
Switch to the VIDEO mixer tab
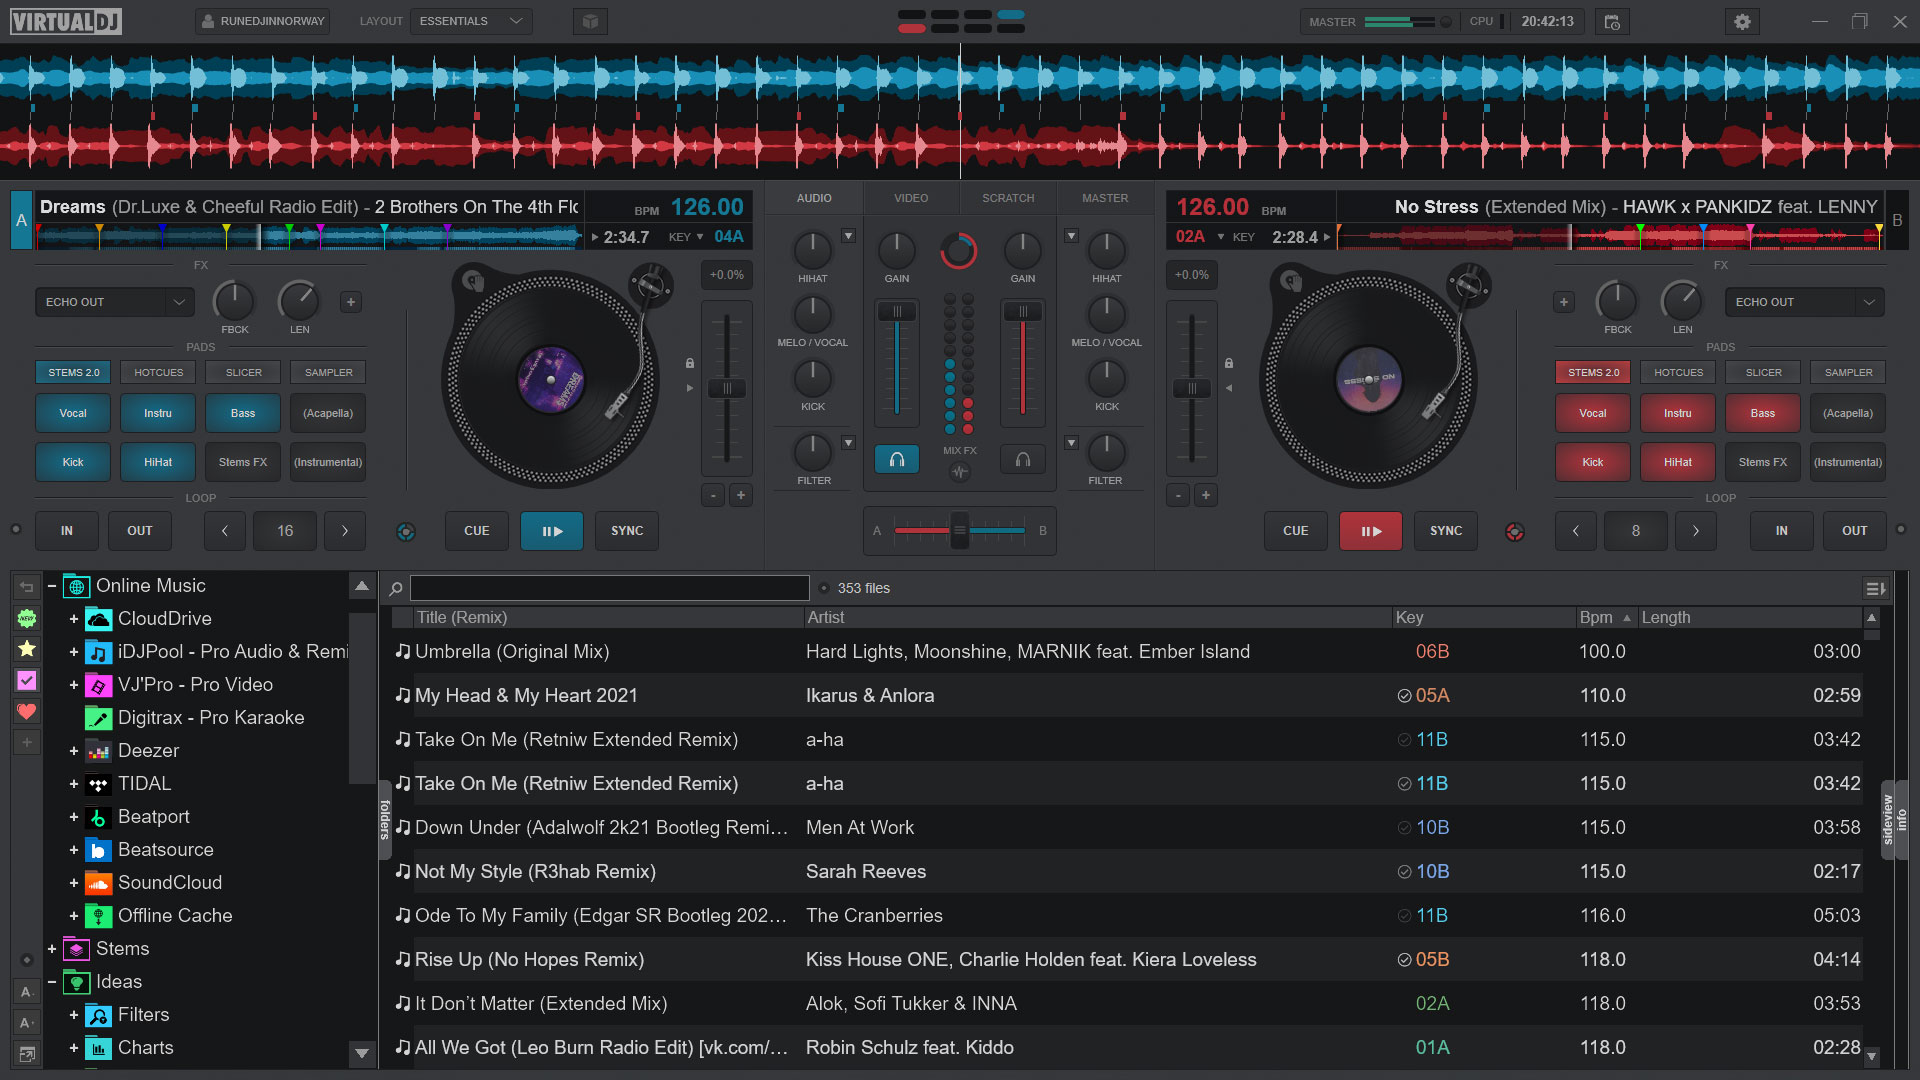pyautogui.click(x=910, y=198)
